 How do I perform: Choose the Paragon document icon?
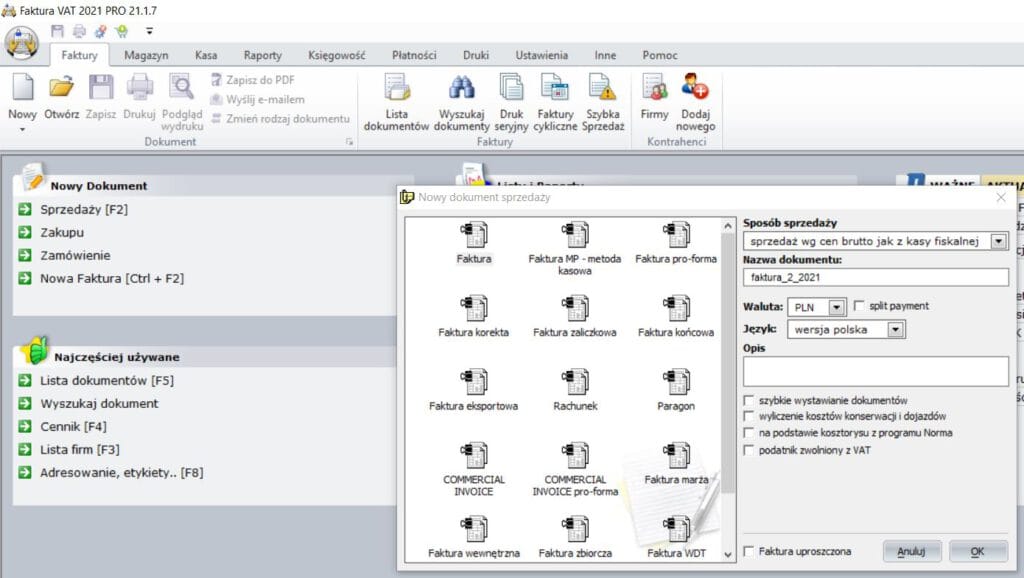(x=676, y=390)
